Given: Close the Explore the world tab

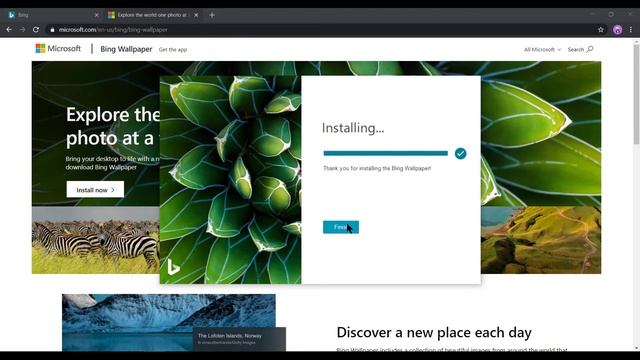Looking at the screenshot, I should click(x=196, y=15).
